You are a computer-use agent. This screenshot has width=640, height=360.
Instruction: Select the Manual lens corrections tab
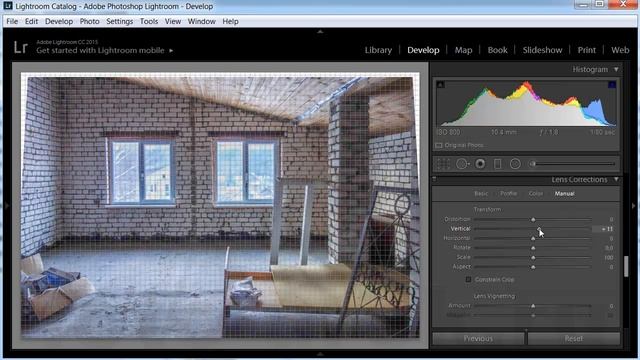(564, 193)
